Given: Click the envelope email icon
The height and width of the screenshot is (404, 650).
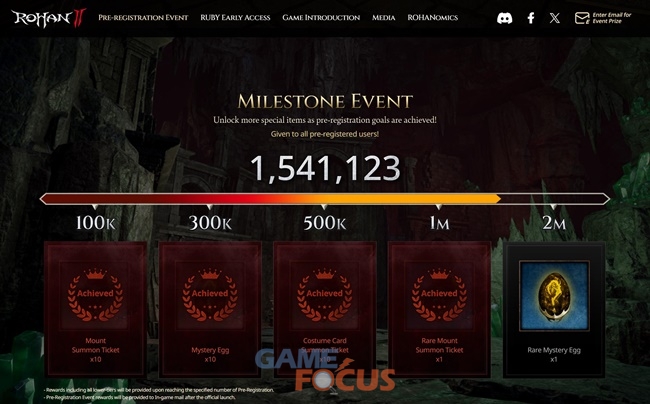Looking at the screenshot, I should tap(582, 18).
